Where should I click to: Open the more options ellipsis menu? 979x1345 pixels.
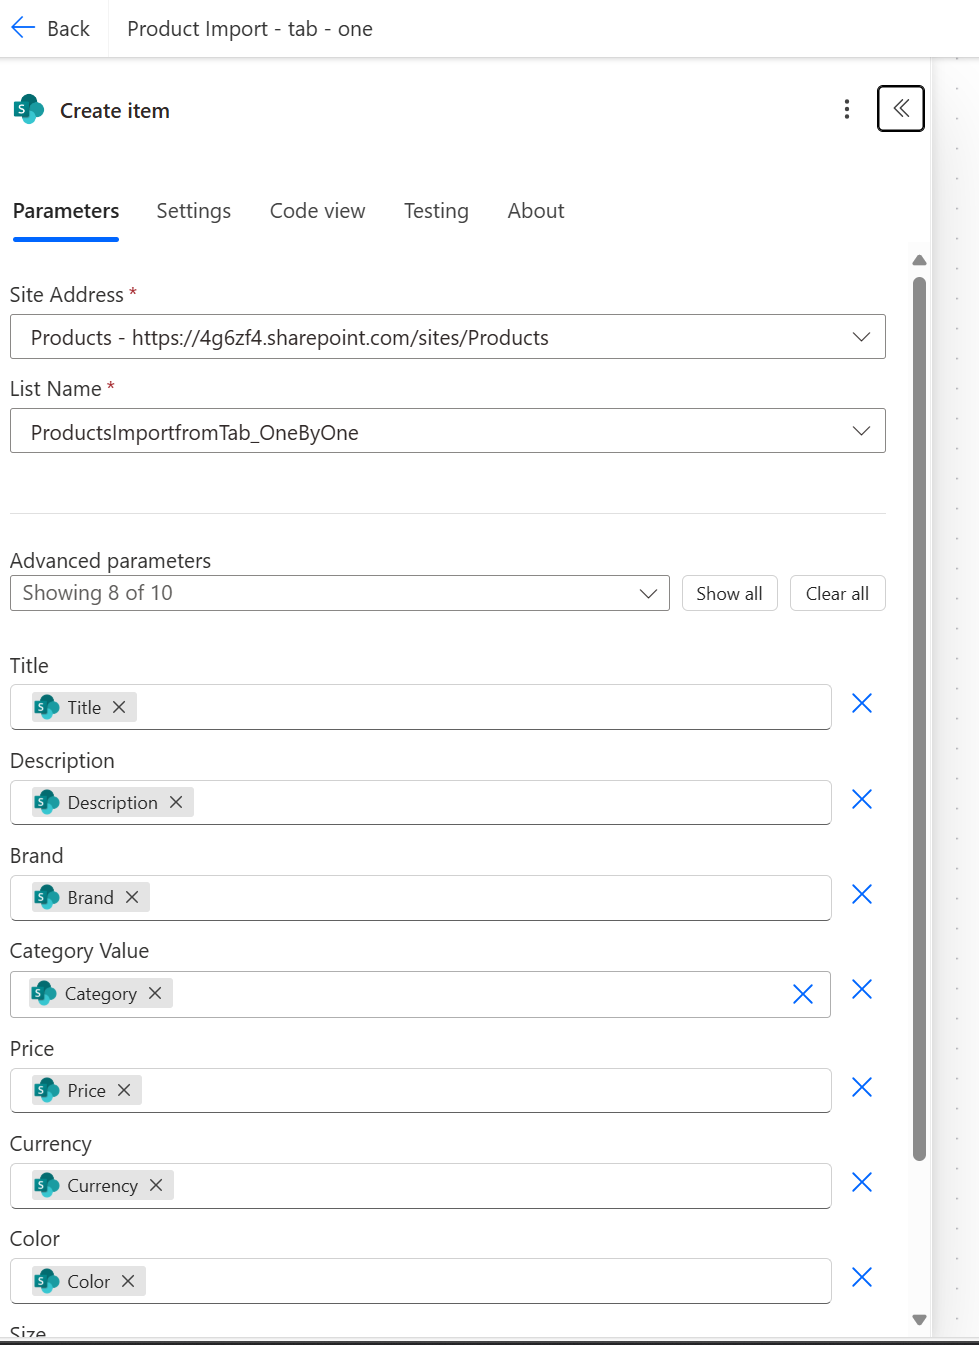pyautogui.click(x=846, y=109)
